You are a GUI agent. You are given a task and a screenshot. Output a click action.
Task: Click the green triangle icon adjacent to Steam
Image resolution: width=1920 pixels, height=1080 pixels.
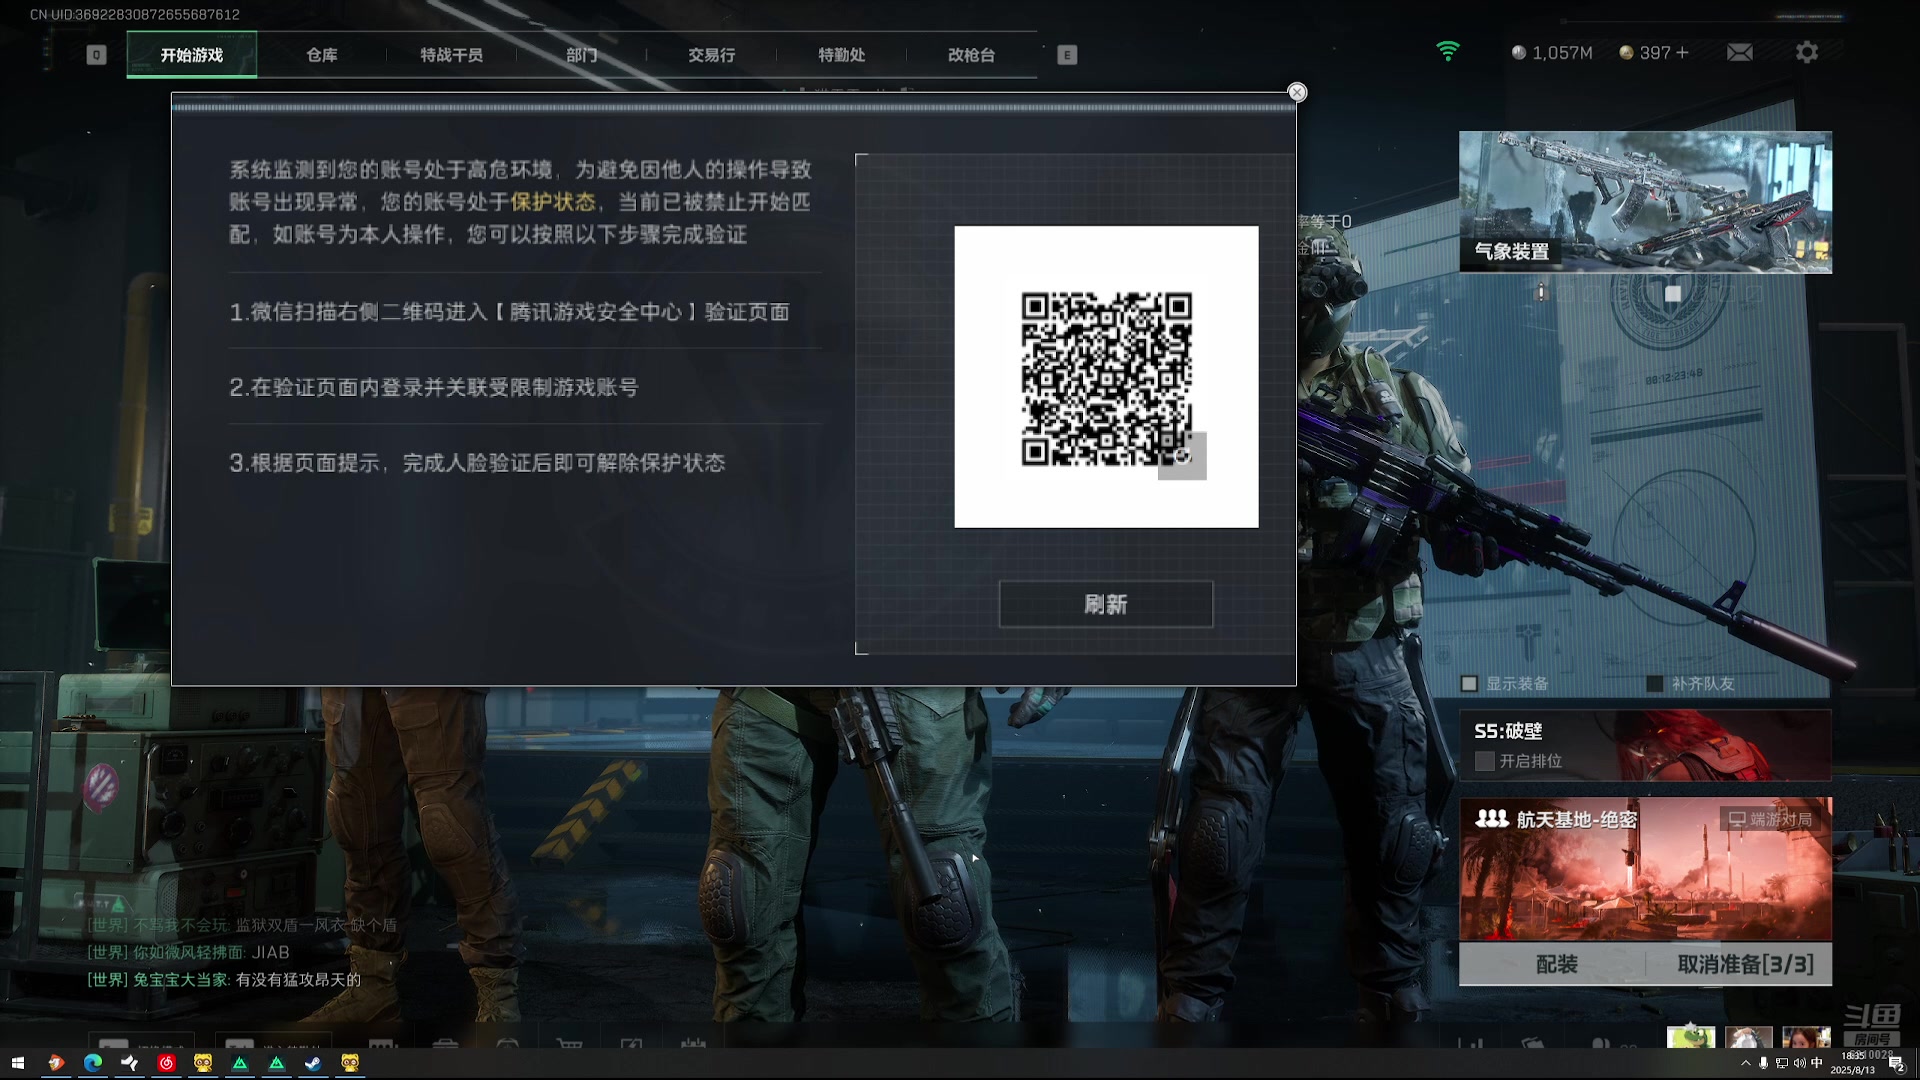point(277,1063)
